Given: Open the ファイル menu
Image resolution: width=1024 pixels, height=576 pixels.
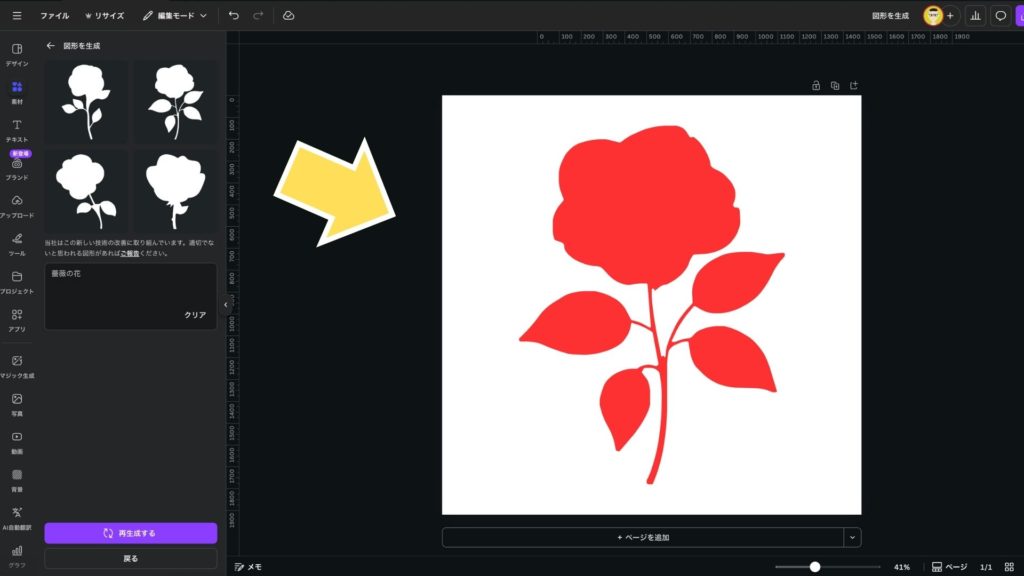Looking at the screenshot, I should [54, 16].
